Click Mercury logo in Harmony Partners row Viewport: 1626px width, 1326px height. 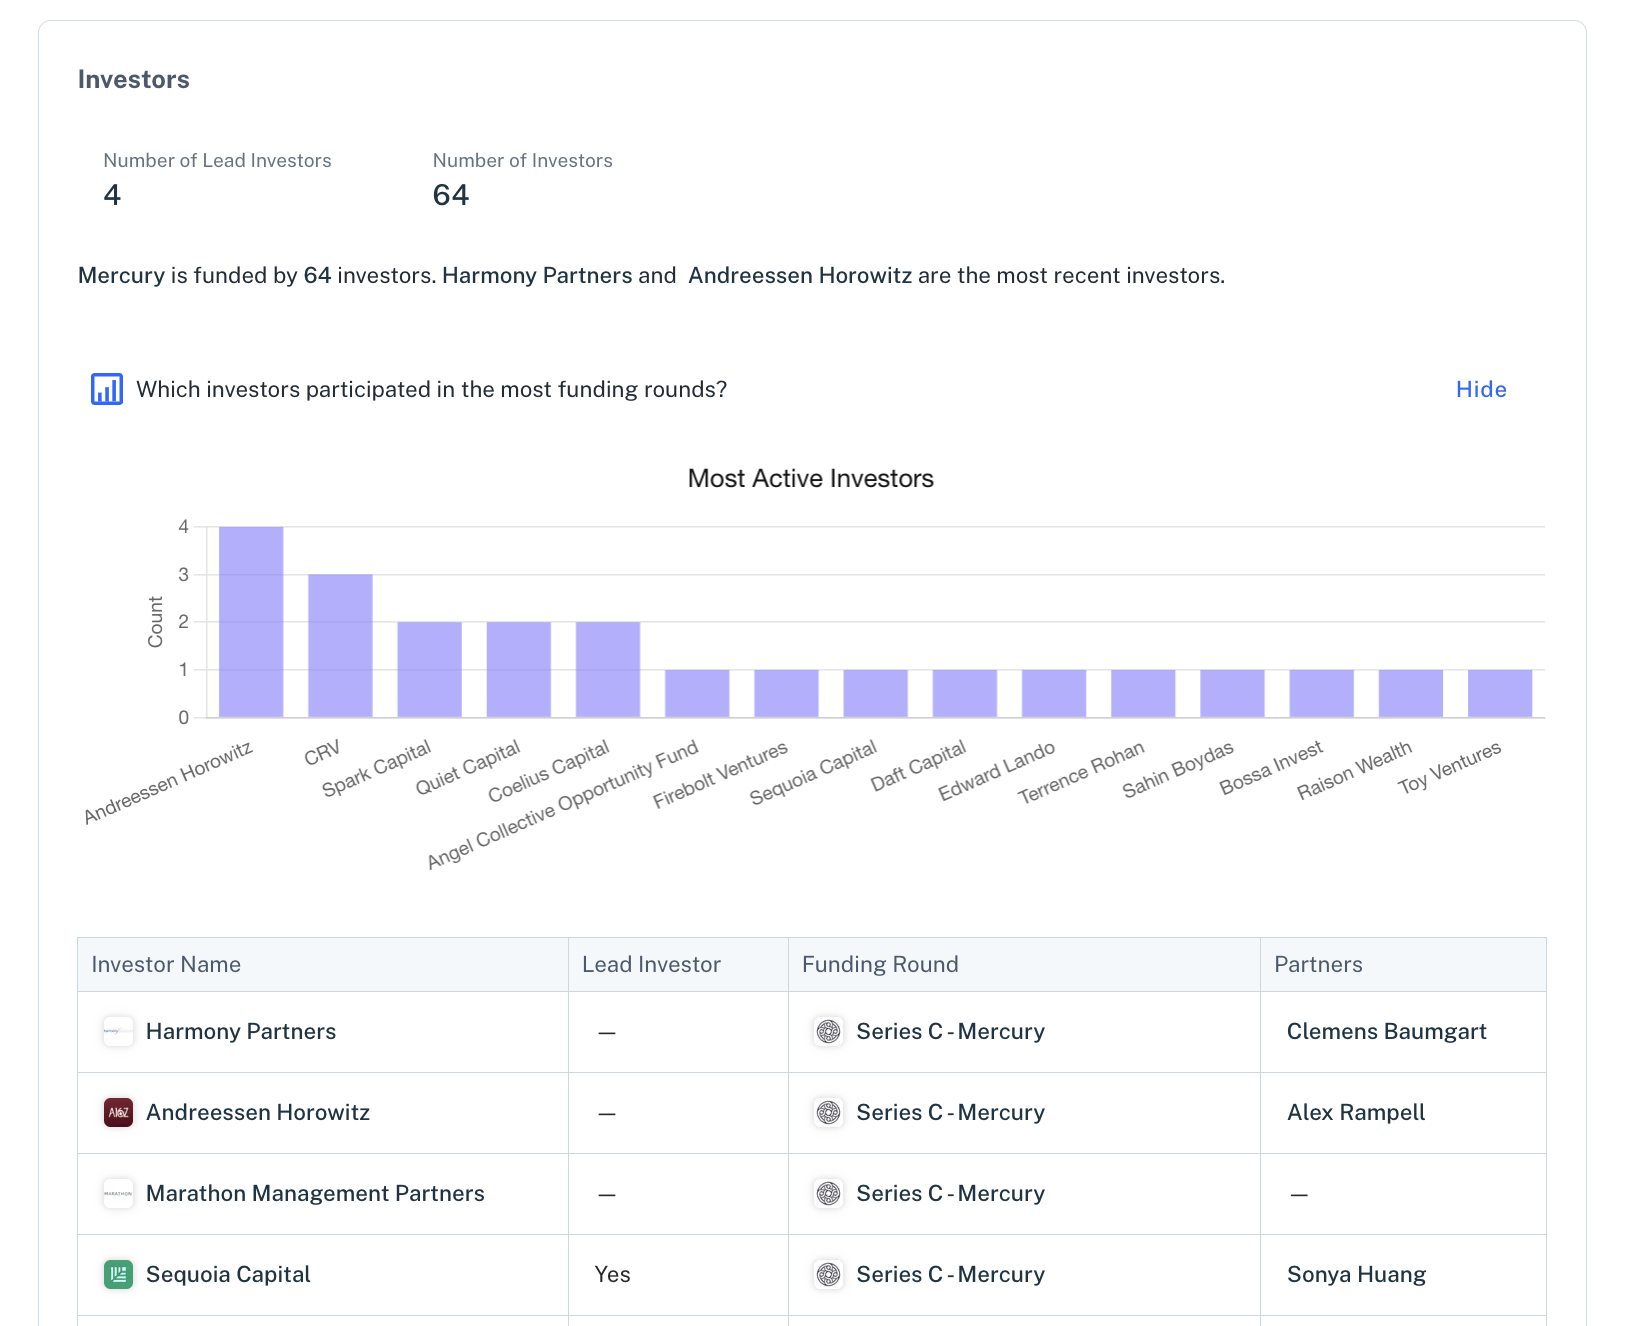click(828, 1031)
